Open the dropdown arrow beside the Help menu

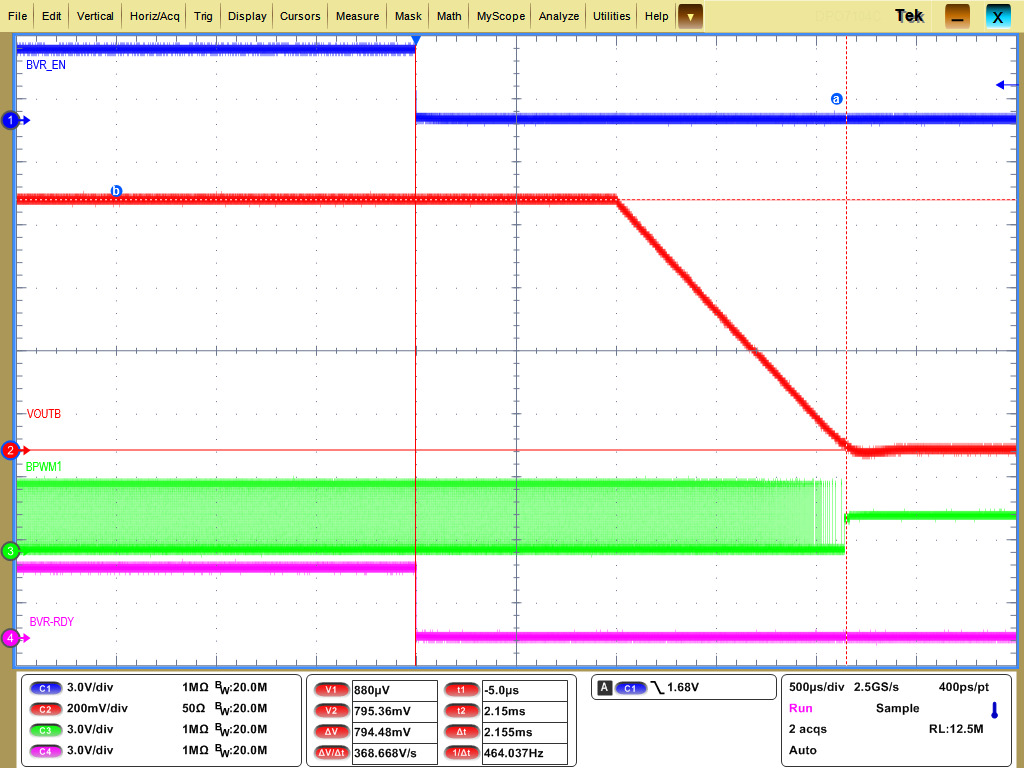click(691, 16)
